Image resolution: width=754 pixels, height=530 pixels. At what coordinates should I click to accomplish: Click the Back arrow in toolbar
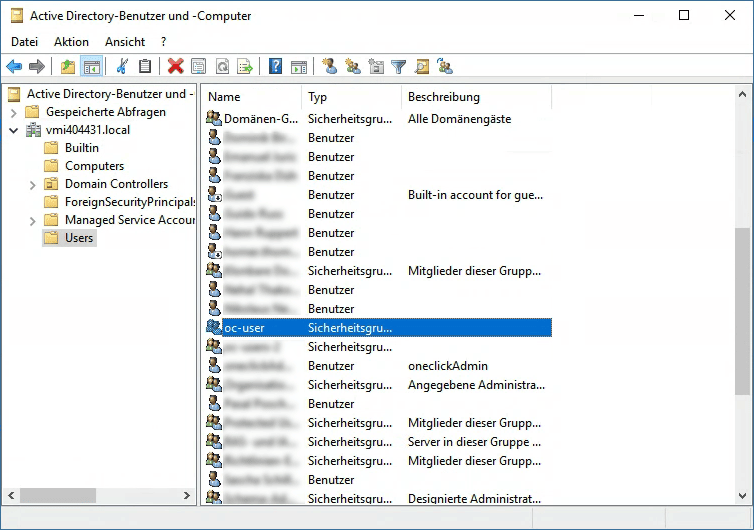point(14,67)
